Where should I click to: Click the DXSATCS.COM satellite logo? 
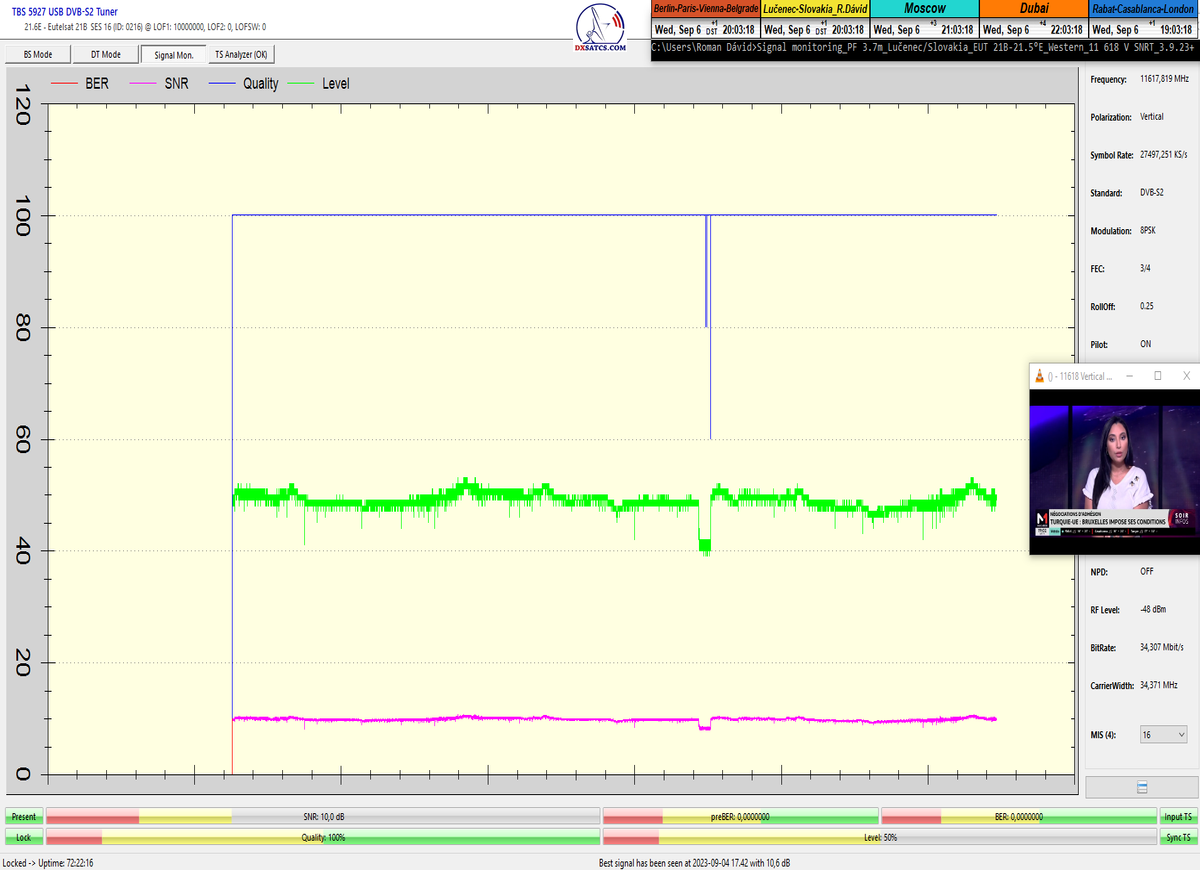(601, 30)
